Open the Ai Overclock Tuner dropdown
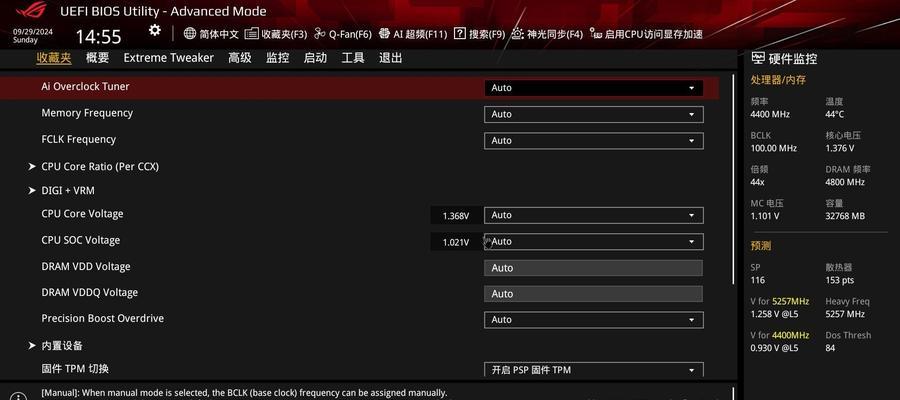Image resolution: width=900 pixels, height=400 pixels. [593, 88]
